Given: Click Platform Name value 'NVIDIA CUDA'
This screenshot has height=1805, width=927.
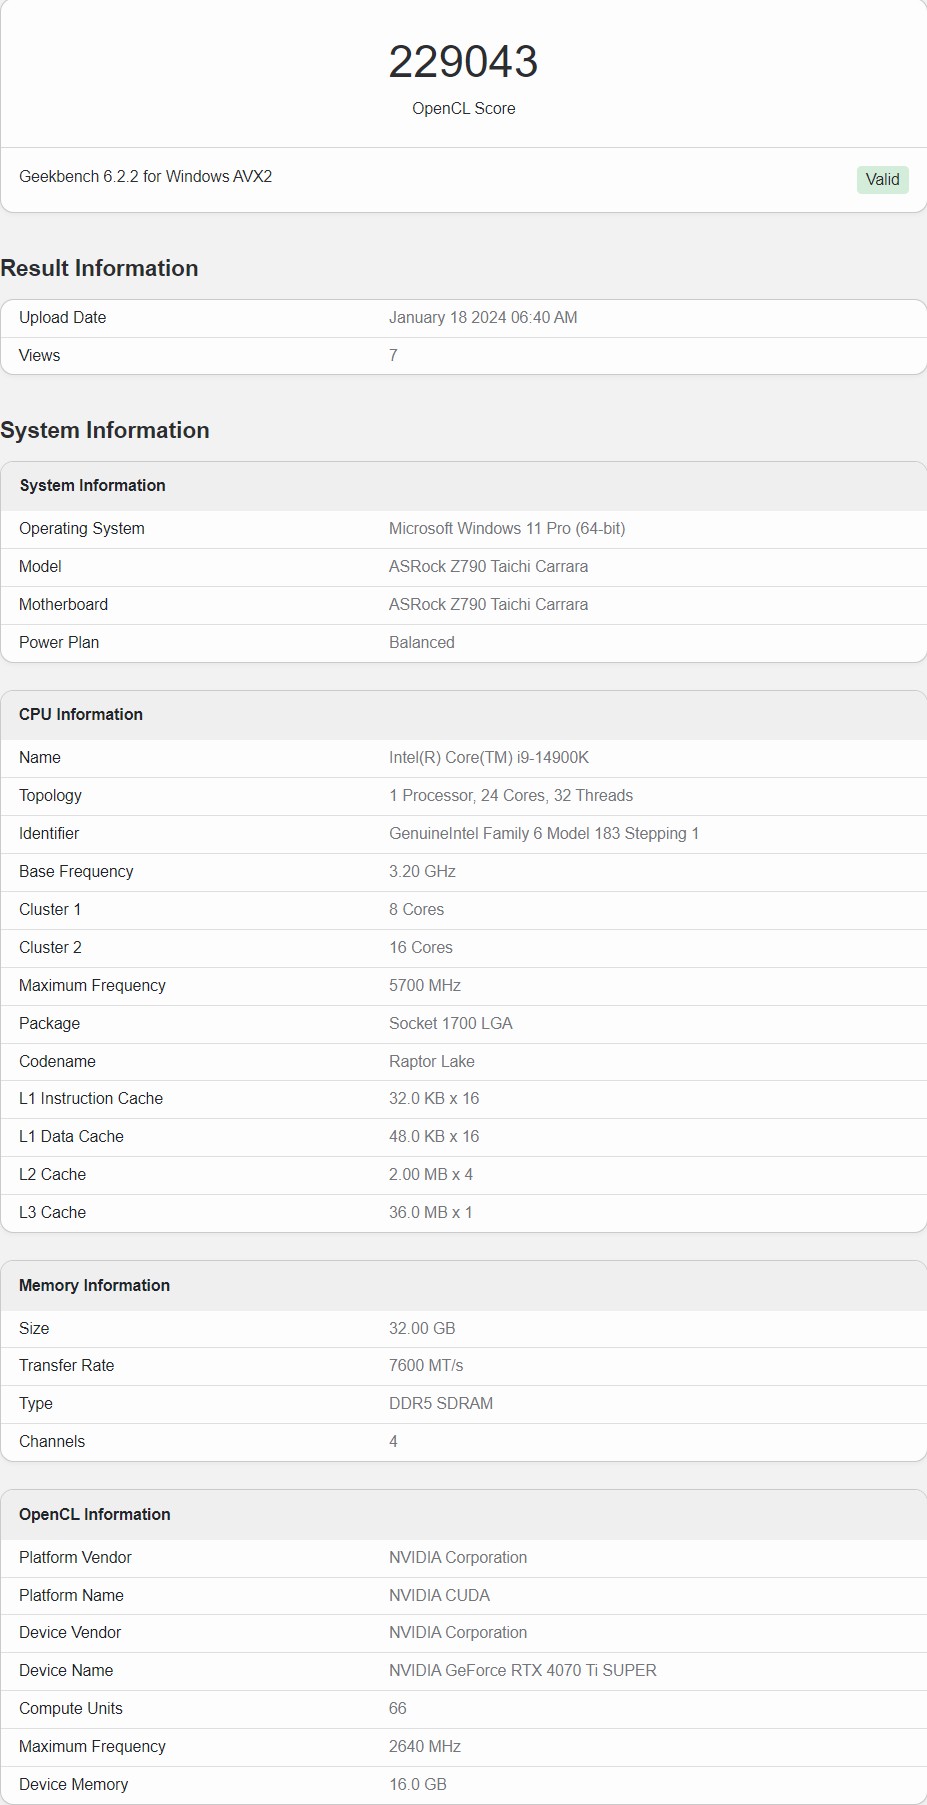Looking at the screenshot, I should pyautogui.click(x=439, y=1595).
